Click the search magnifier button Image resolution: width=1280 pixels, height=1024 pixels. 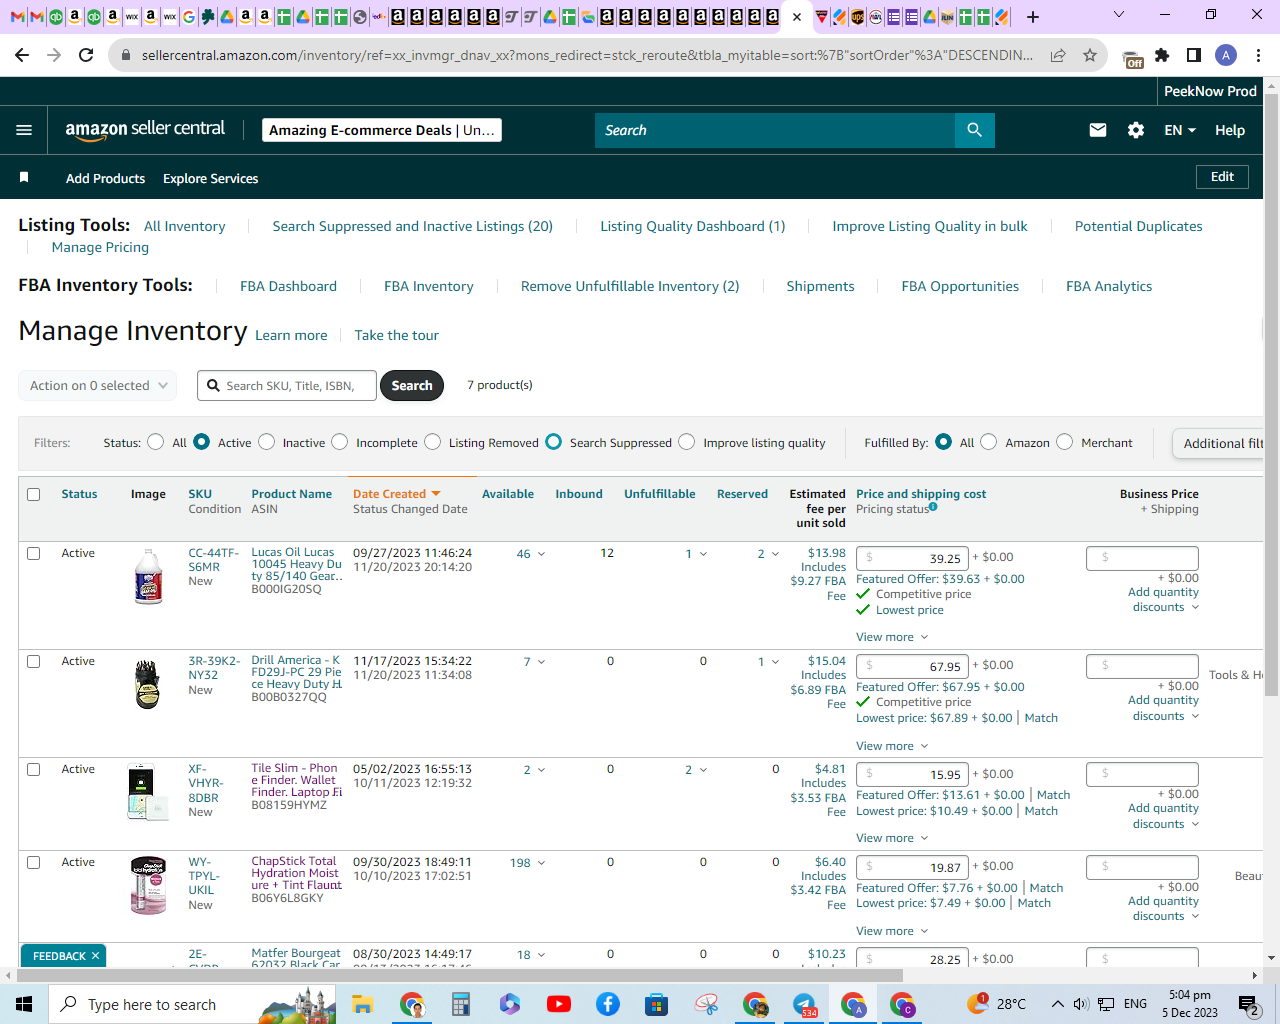(975, 130)
